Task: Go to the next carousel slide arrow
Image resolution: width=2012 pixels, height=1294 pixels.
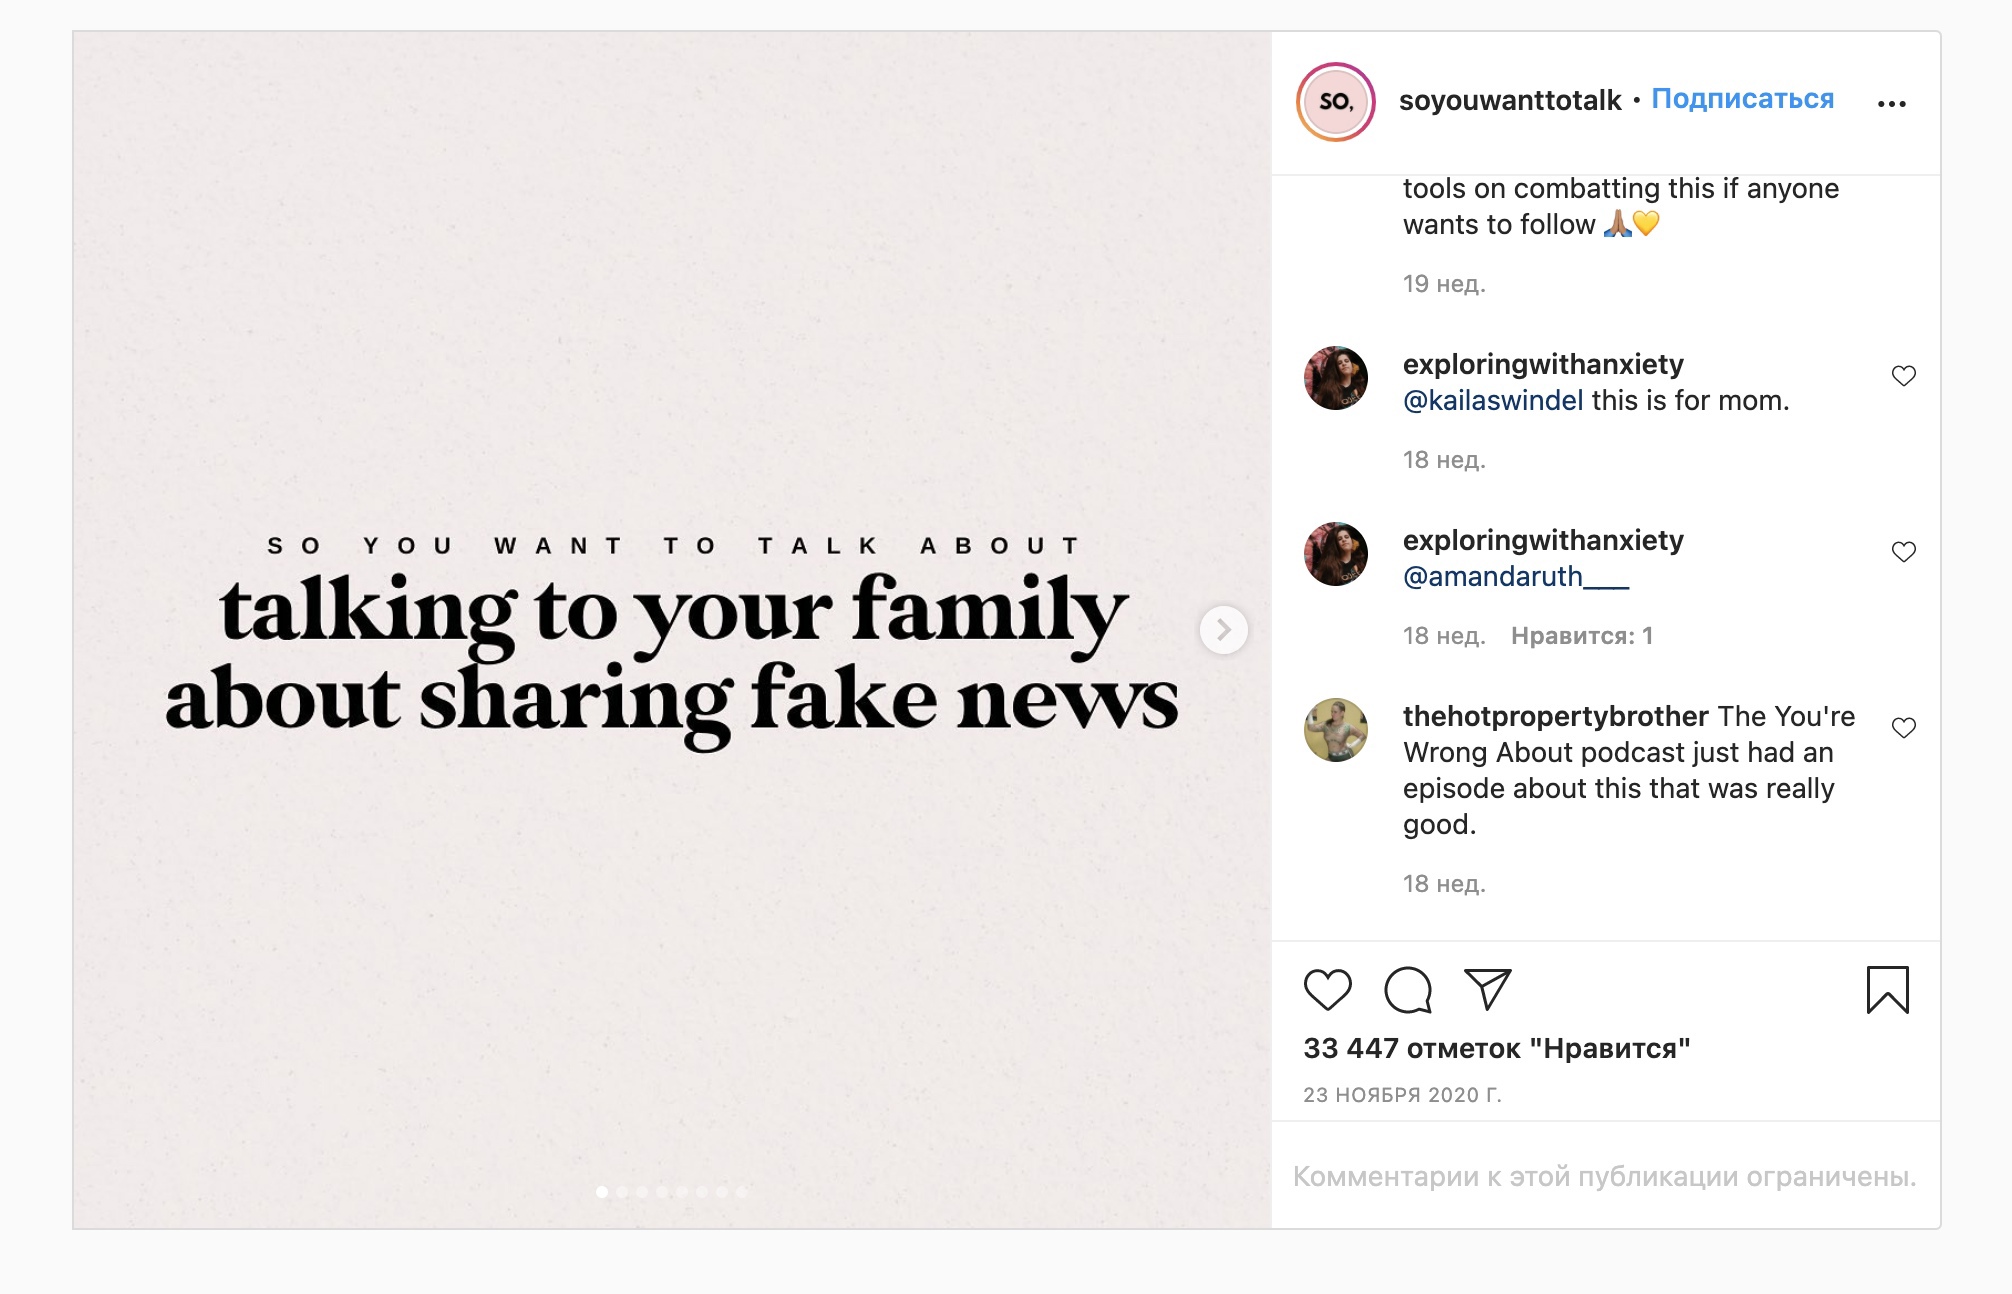Action: (1223, 630)
